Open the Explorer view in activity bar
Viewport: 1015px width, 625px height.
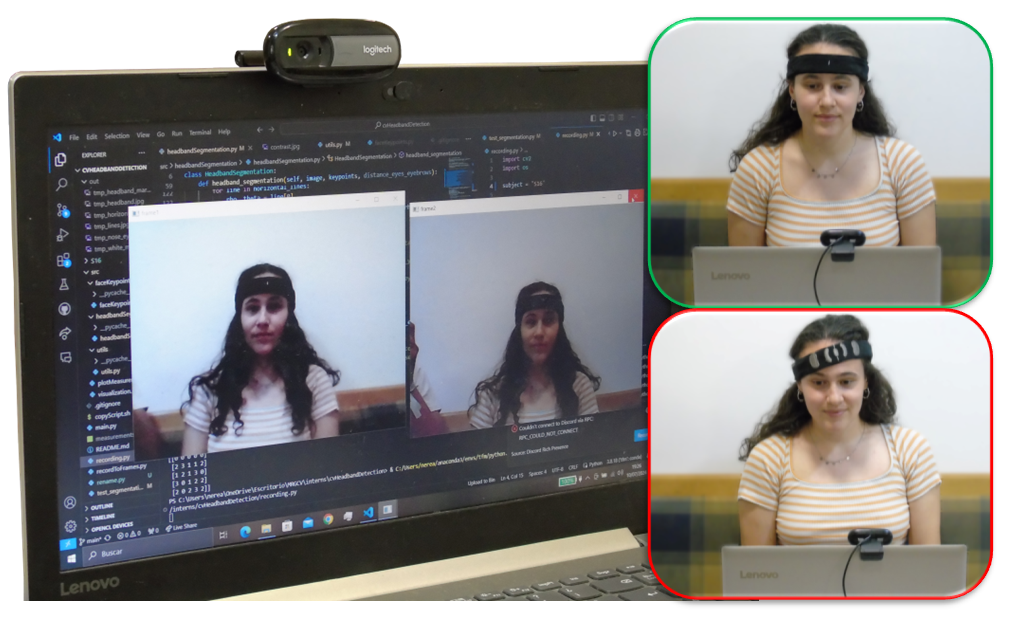[x=61, y=159]
